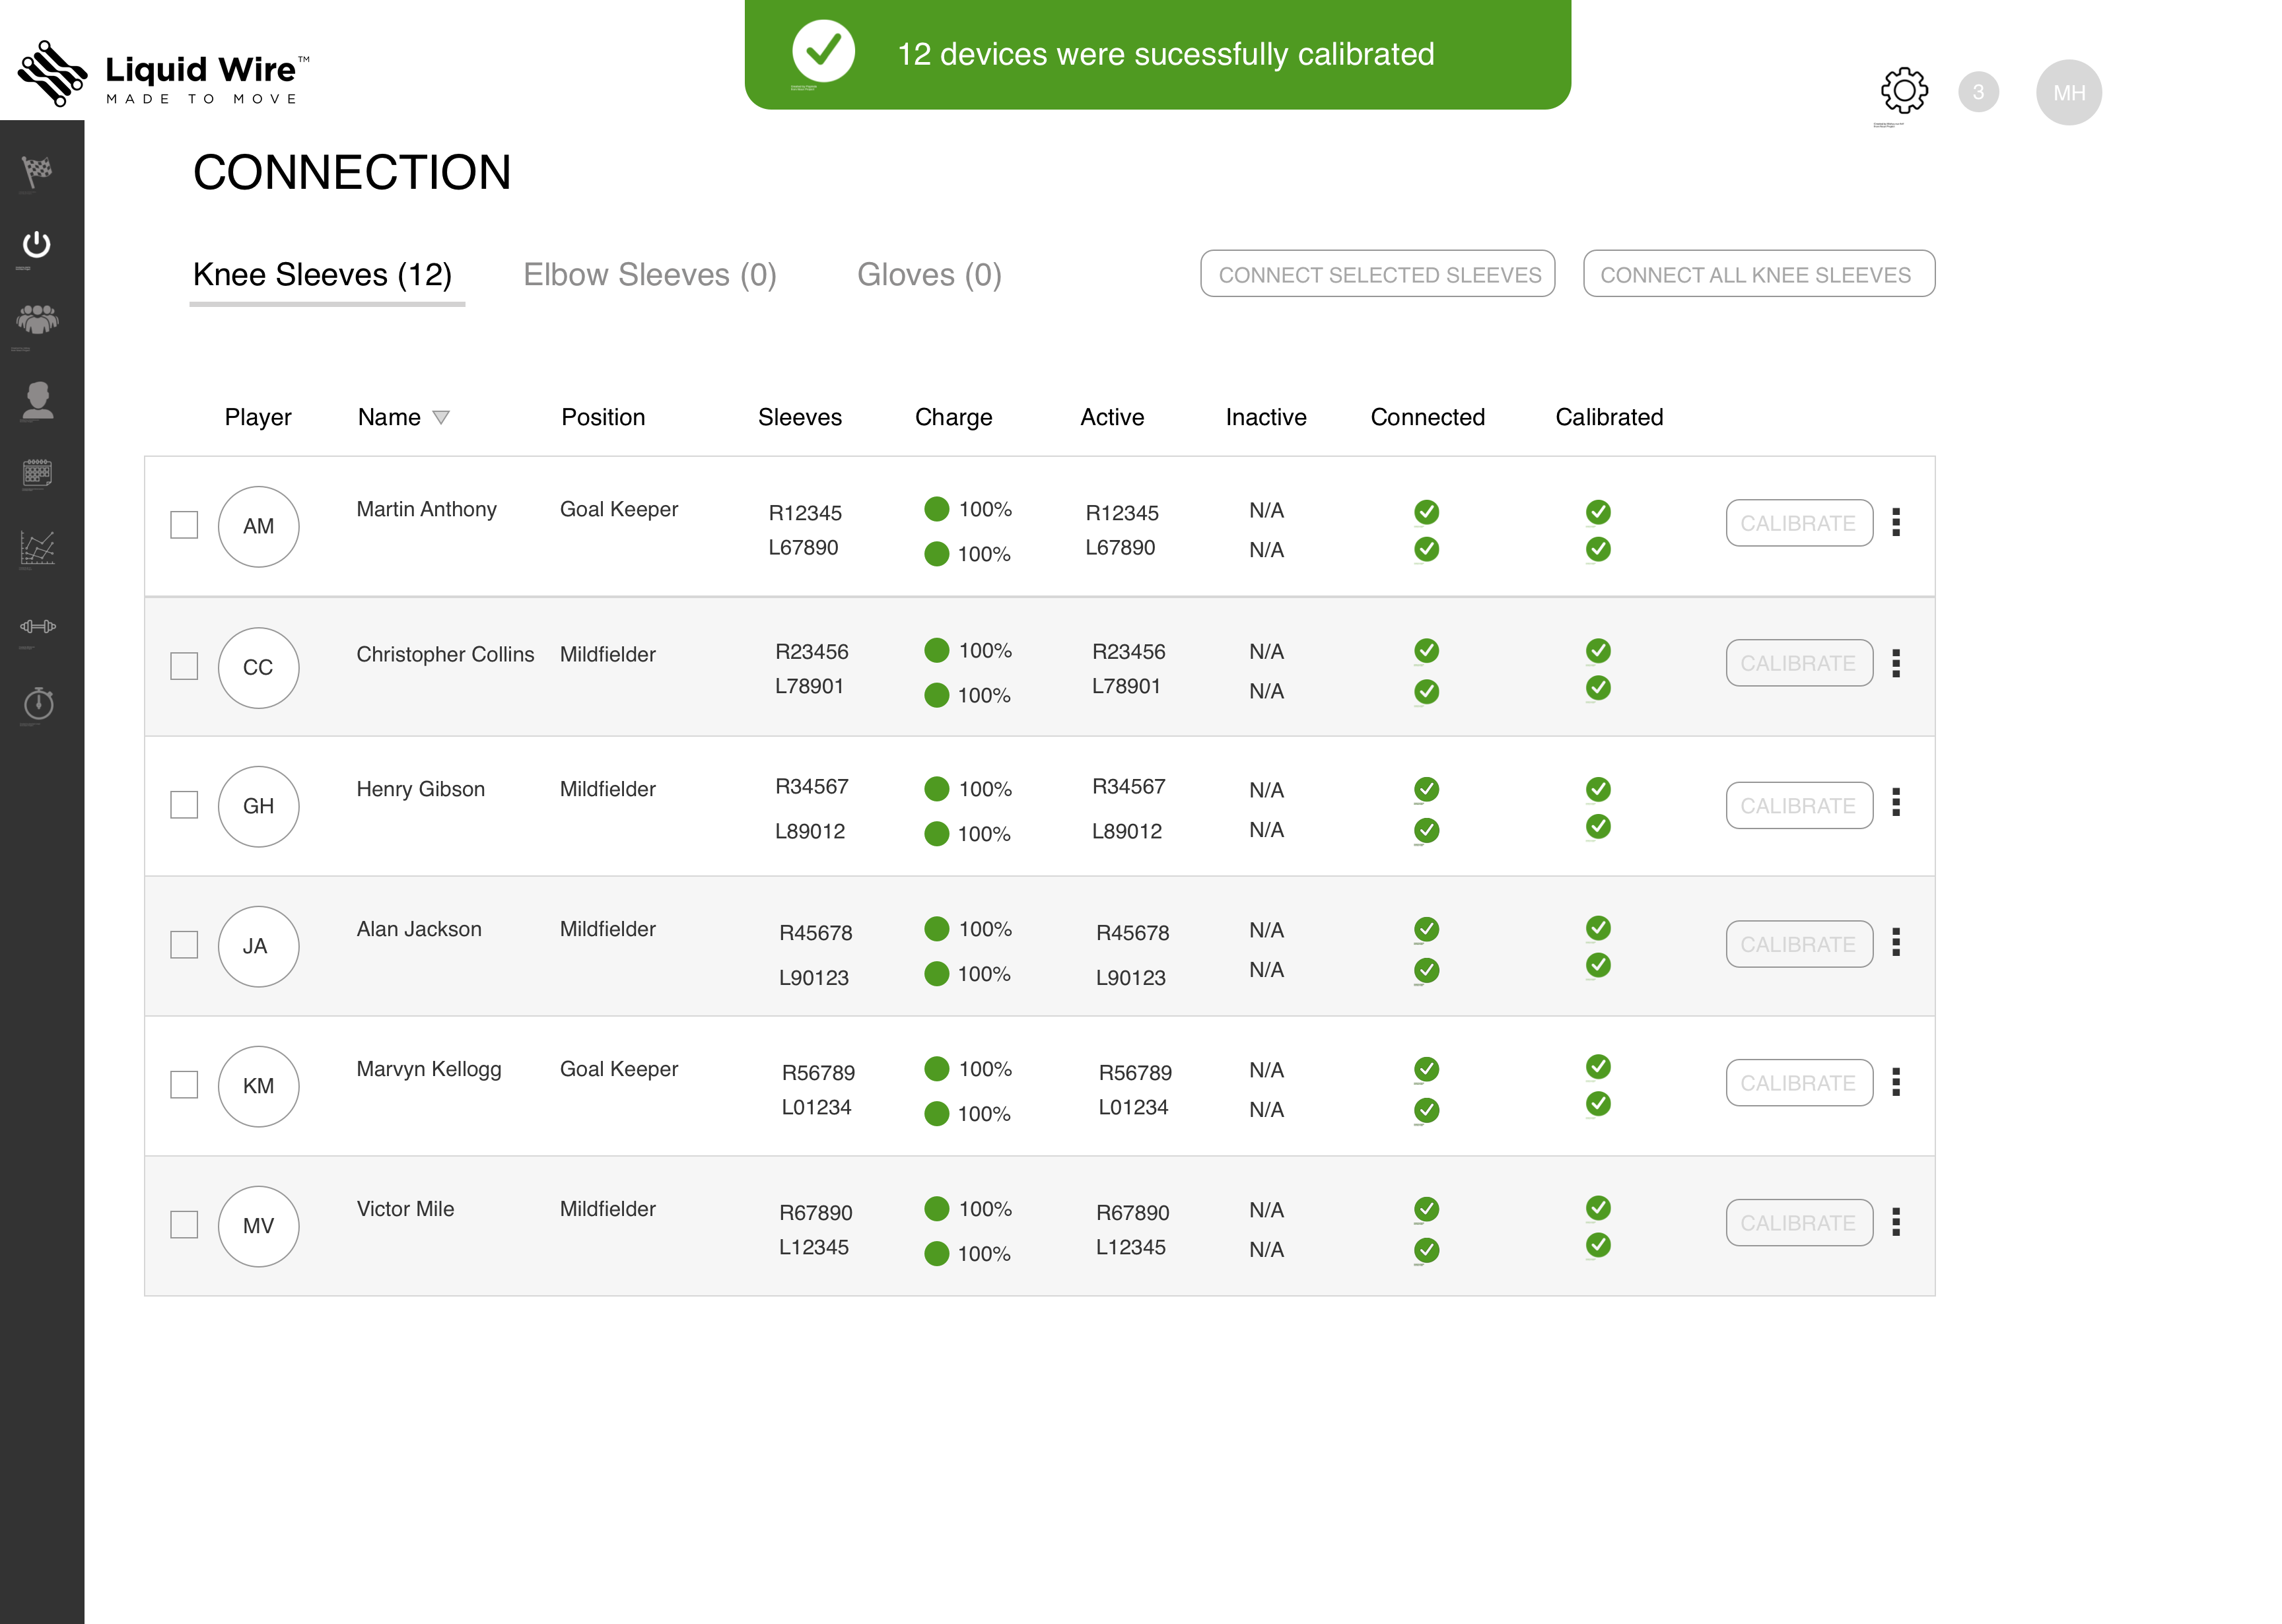Open the power/connection icon in the sidebar
Image resolution: width=2282 pixels, height=1624 pixels.
(38, 243)
